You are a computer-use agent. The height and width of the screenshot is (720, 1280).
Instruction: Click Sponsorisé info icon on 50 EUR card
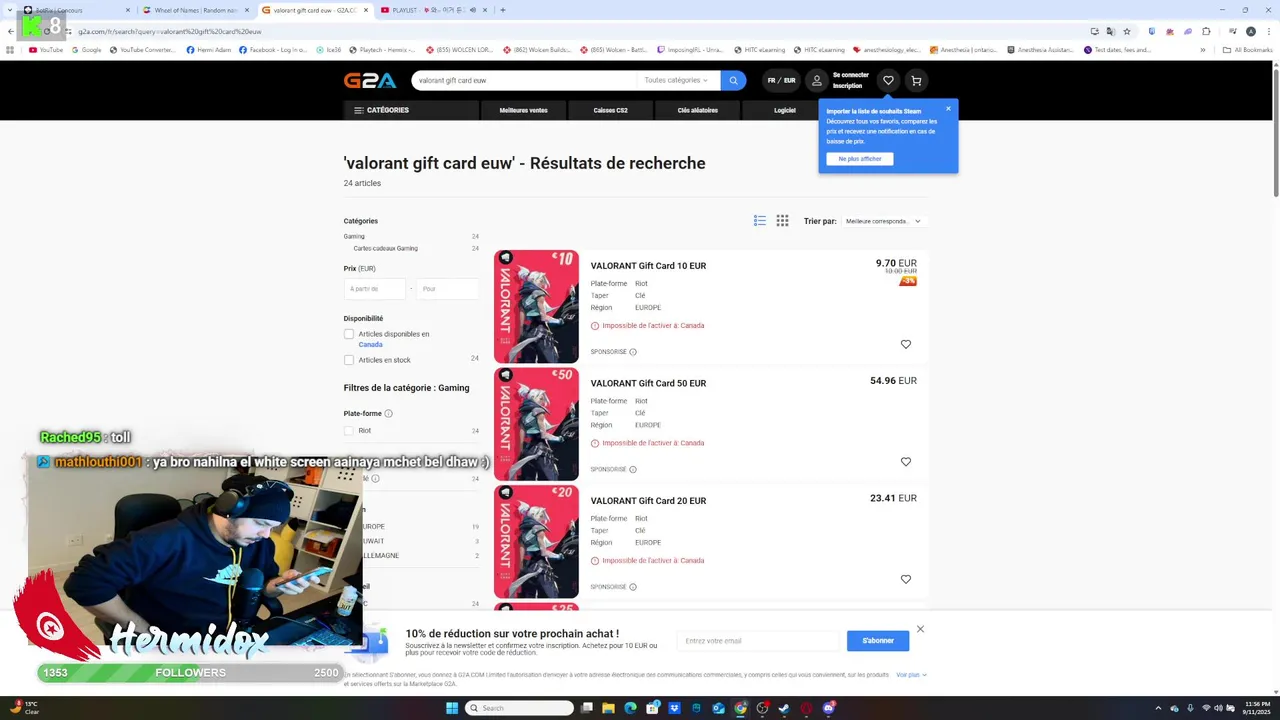633,469
